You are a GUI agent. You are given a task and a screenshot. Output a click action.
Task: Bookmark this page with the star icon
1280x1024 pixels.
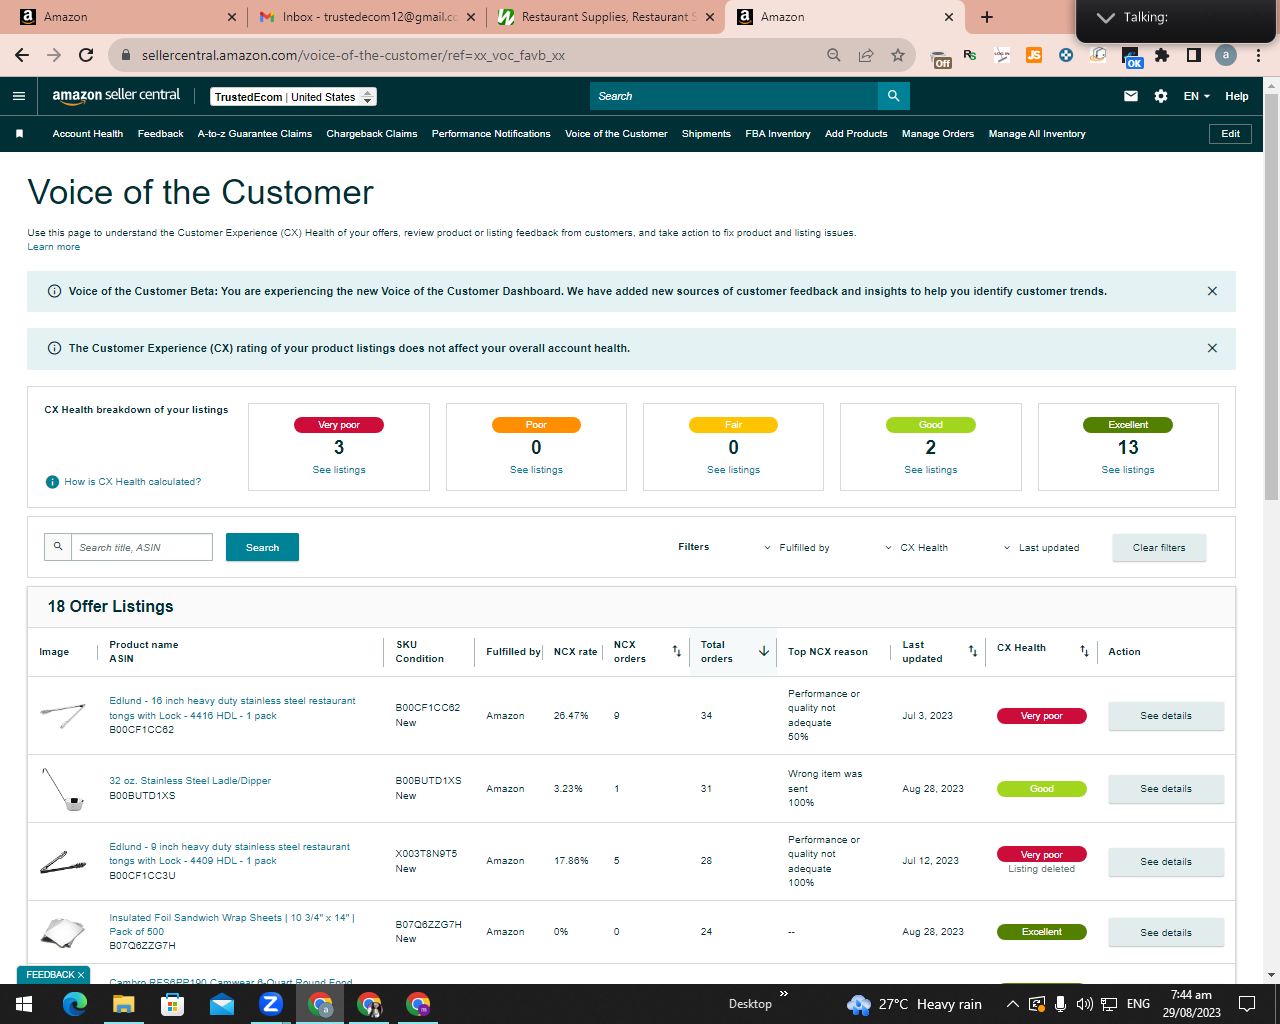click(898, 55)
